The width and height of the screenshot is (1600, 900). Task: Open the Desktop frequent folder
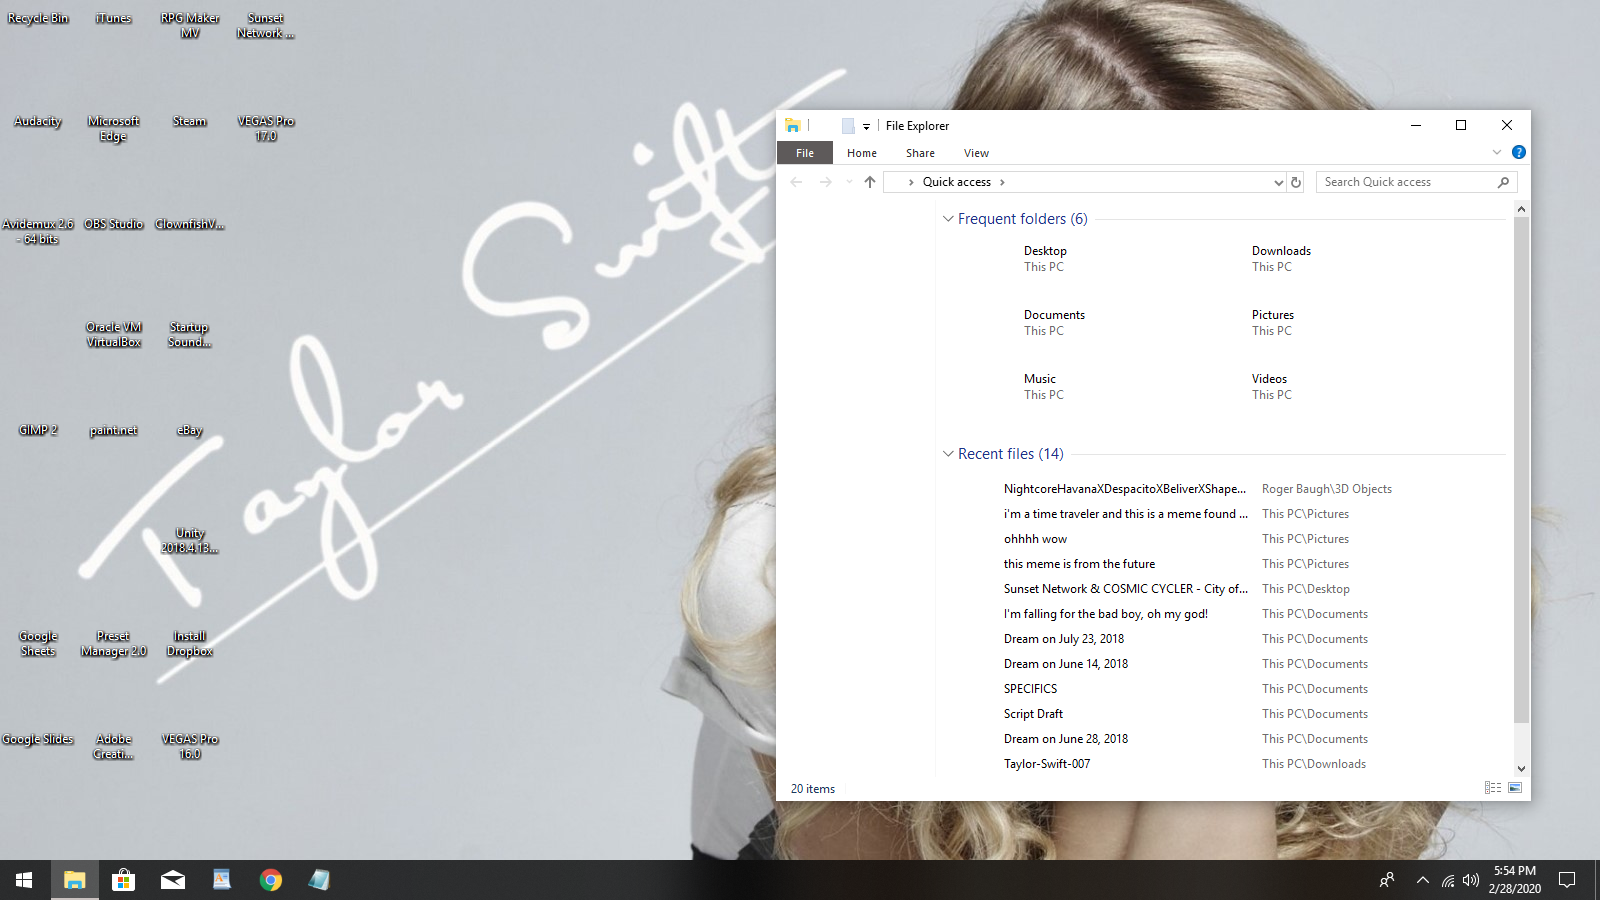[1045, 258]
